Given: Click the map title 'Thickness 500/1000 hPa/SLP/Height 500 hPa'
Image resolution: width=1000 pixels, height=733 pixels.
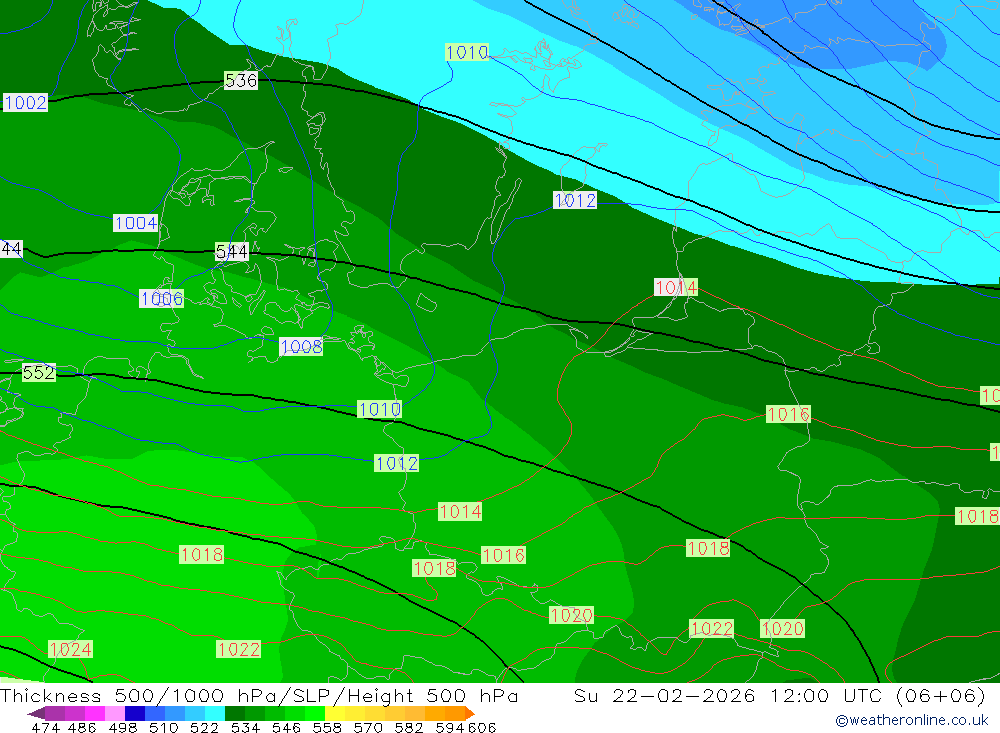Looking at the screenshot, I should [x=259, y=695].
